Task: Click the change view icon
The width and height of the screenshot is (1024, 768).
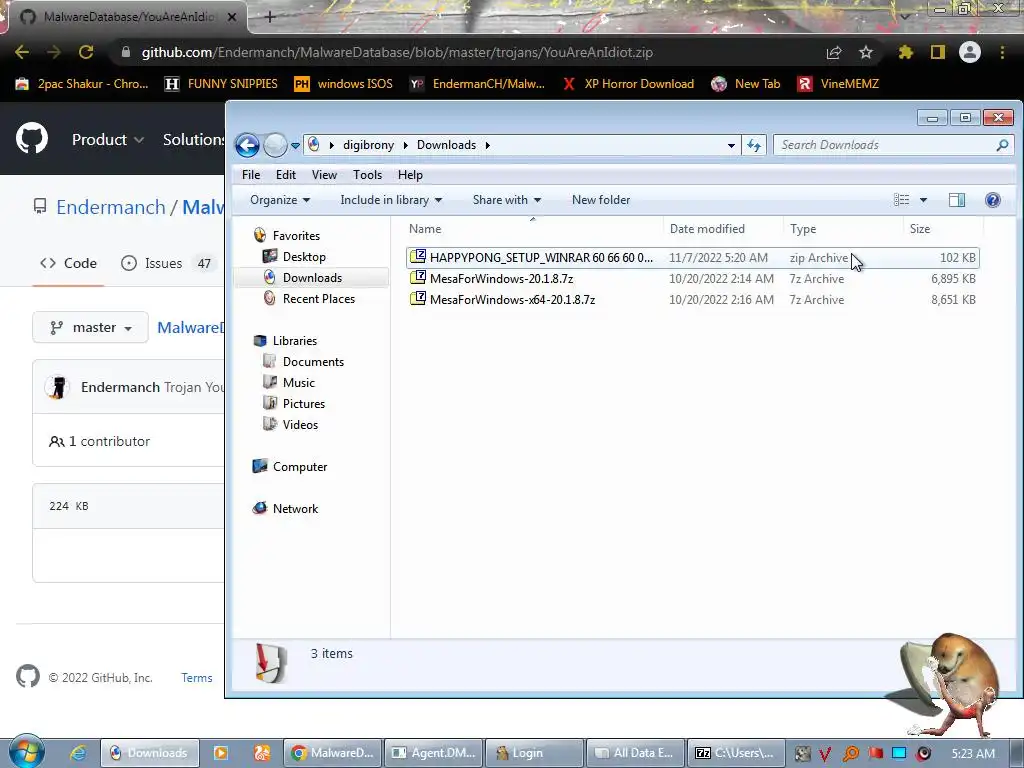Action: [901, 200]
